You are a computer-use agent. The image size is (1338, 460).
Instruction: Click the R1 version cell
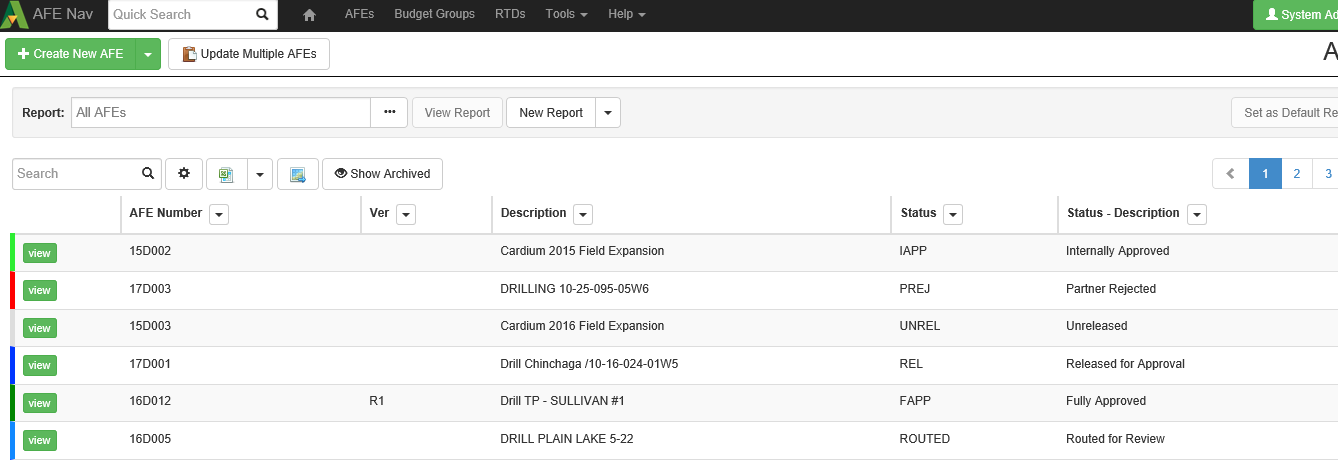coord(377,401)
